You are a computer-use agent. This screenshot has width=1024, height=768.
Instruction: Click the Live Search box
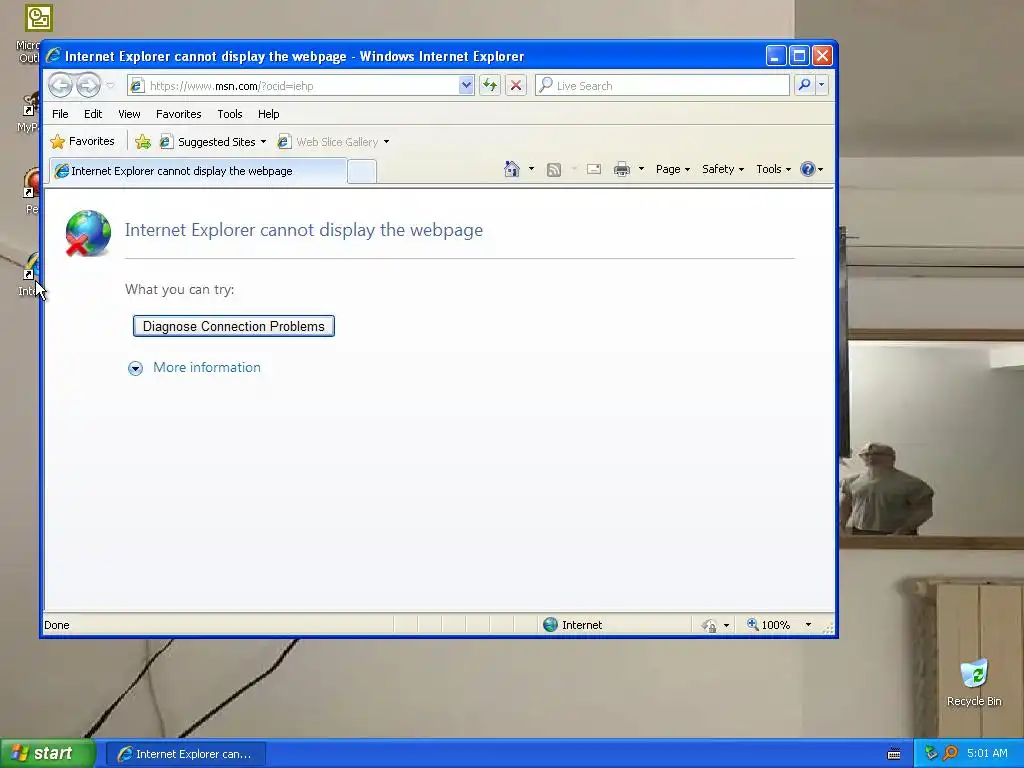[662, 86]
